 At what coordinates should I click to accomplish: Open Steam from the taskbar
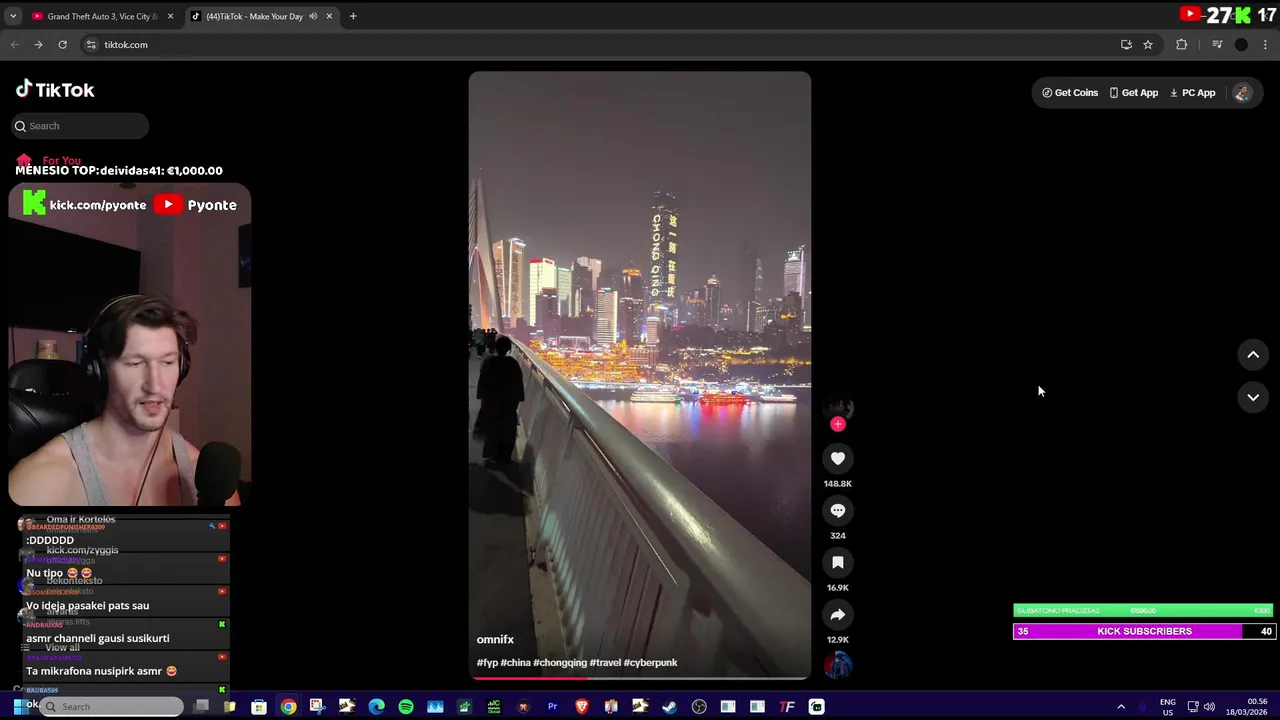click(x=670, y=707)
